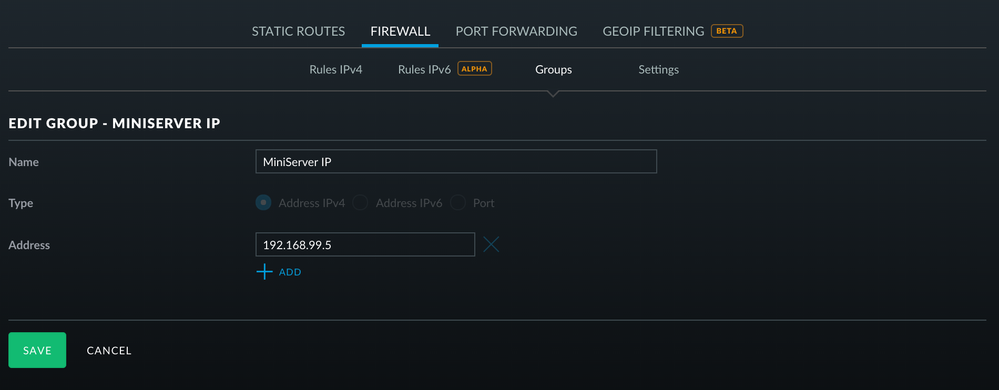Screen dimensions: 999x390
Task: Remove the 192.168.99.5 address entry
Action: coord(491,244)
